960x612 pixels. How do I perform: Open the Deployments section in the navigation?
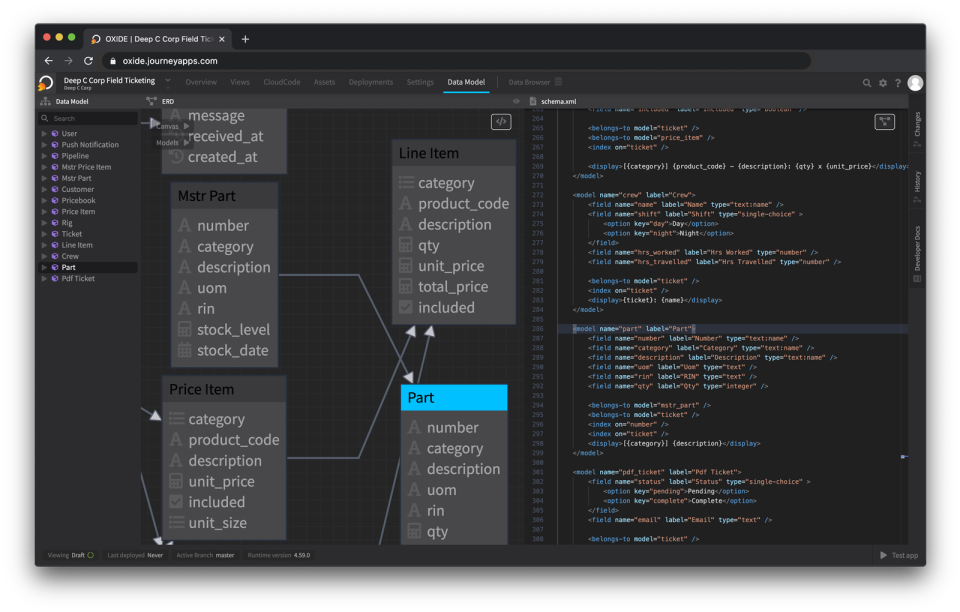371,82
